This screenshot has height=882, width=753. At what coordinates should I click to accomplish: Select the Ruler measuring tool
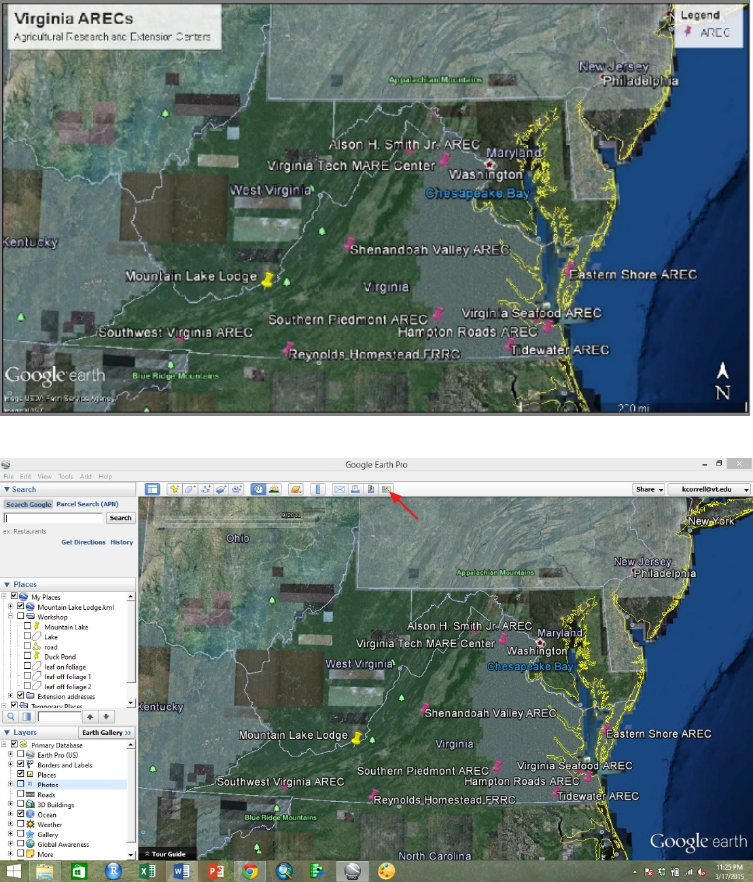(318, 489)
